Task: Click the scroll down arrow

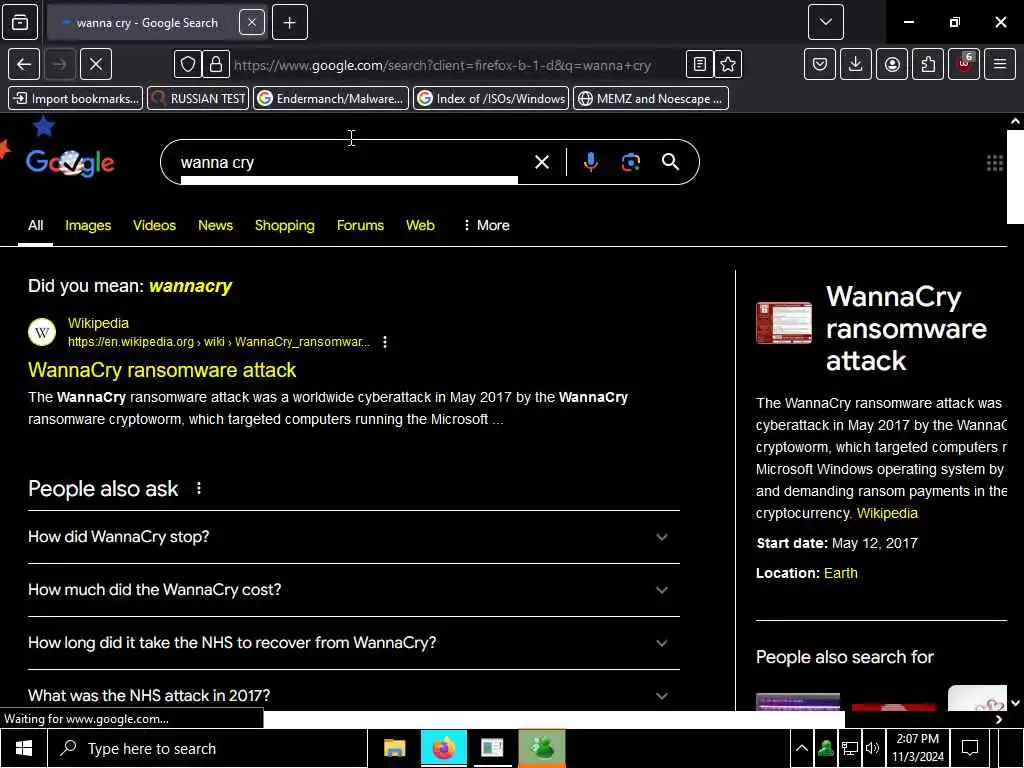Action: pos(1015,703)
